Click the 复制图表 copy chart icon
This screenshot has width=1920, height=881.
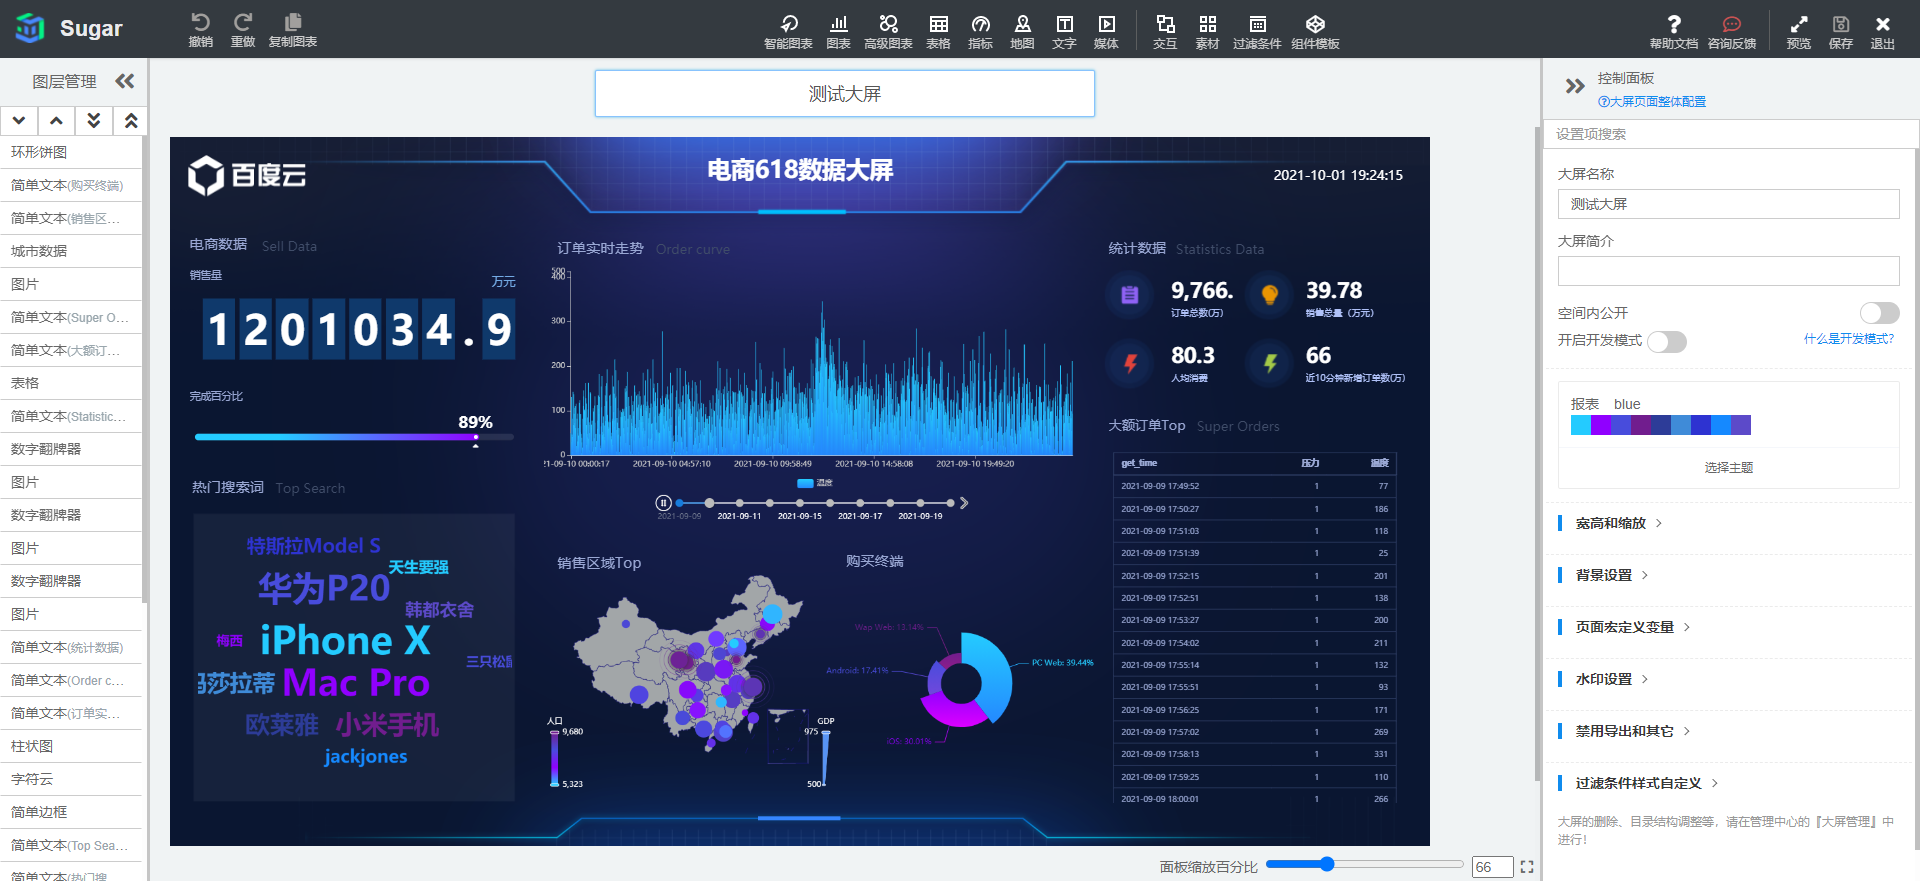[293, 29]
